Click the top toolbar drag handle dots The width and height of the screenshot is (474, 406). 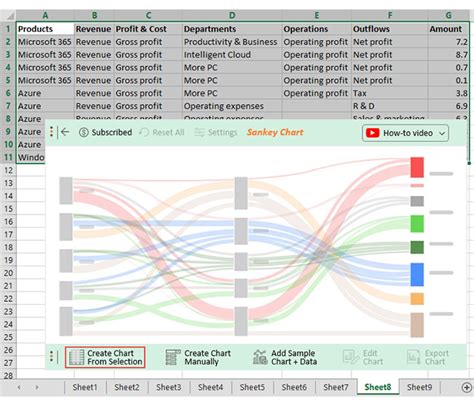51,132
